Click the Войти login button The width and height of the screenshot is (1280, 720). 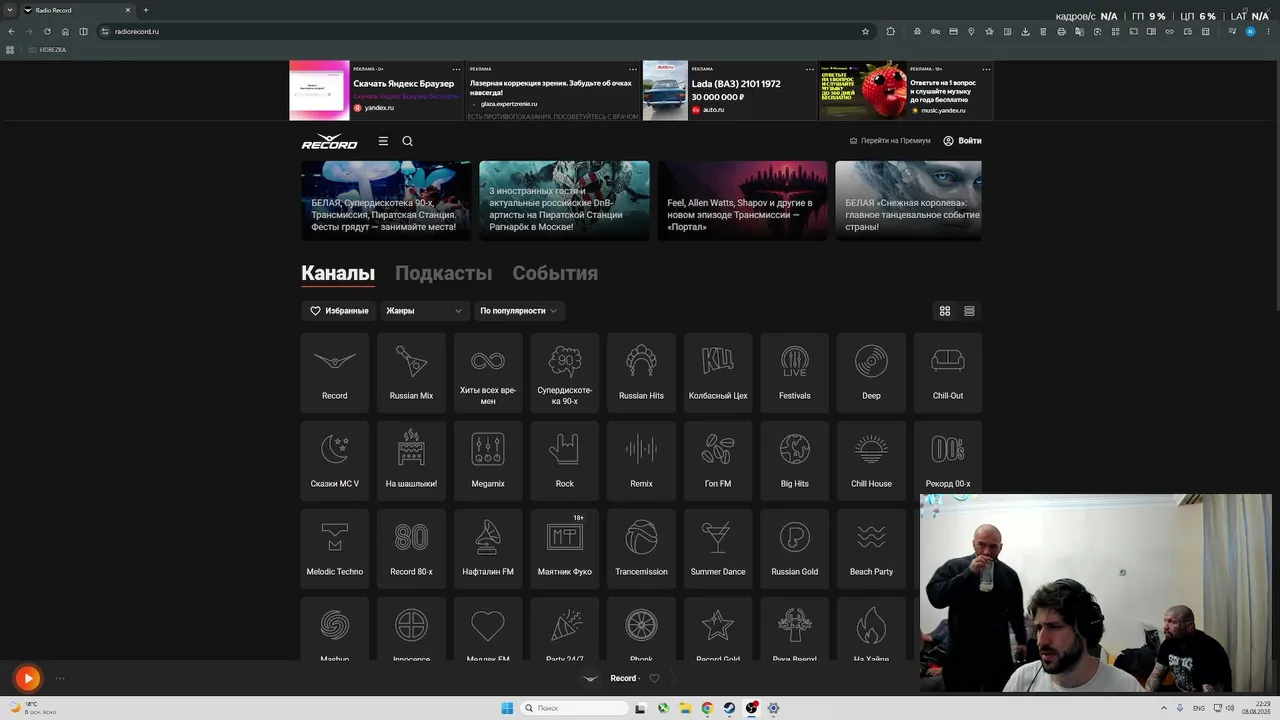[962, 141]
